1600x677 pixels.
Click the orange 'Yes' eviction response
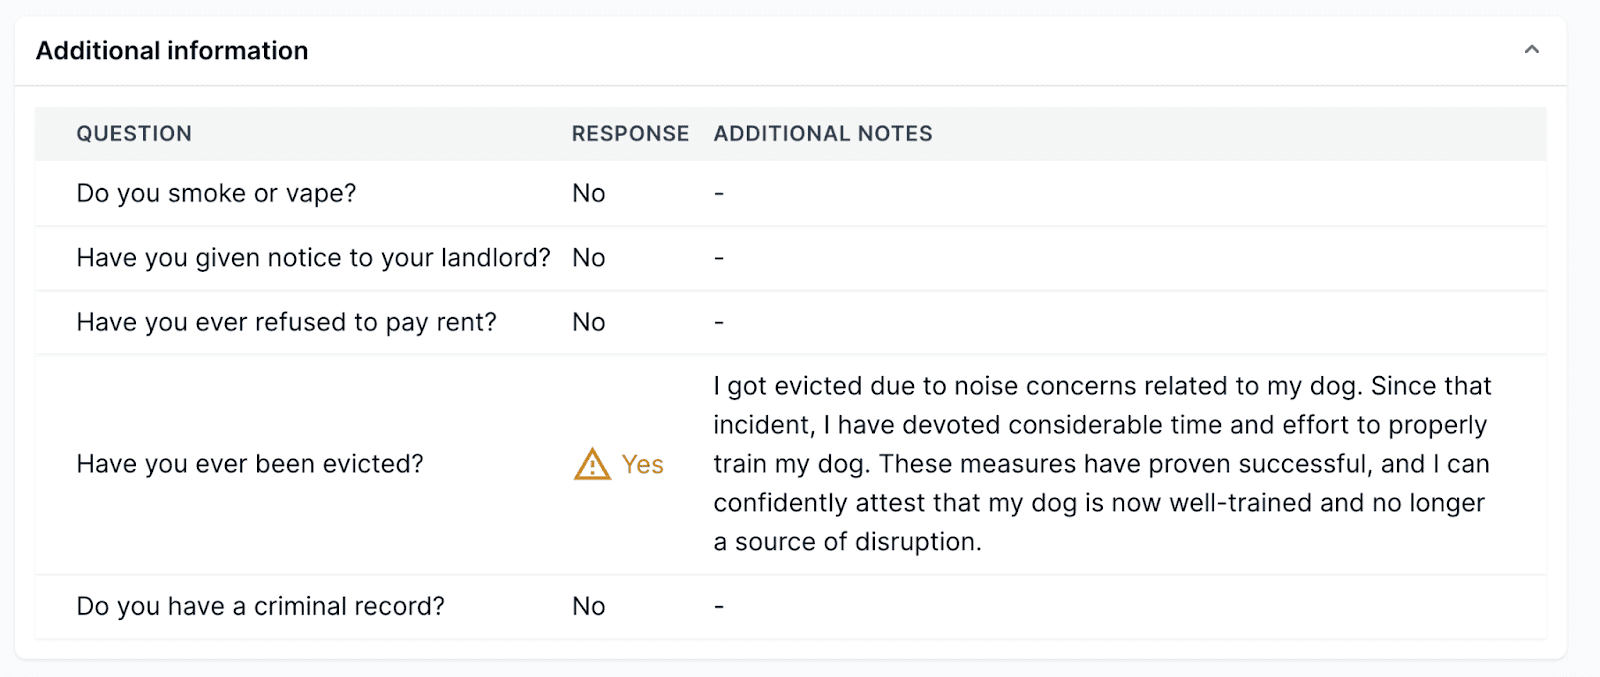(x=642, y=464)
